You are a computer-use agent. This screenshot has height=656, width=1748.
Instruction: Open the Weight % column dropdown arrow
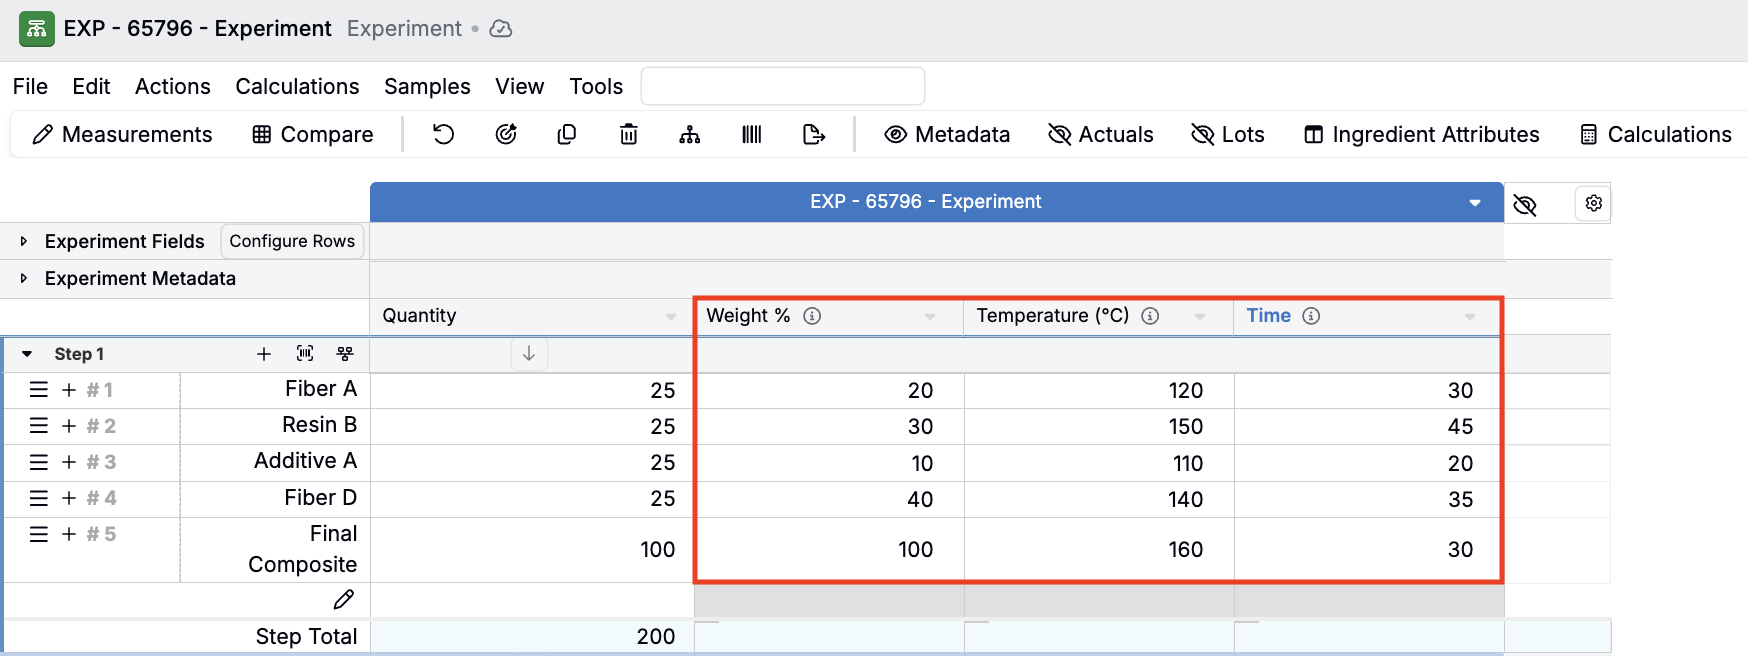click(x=930, y=317)
